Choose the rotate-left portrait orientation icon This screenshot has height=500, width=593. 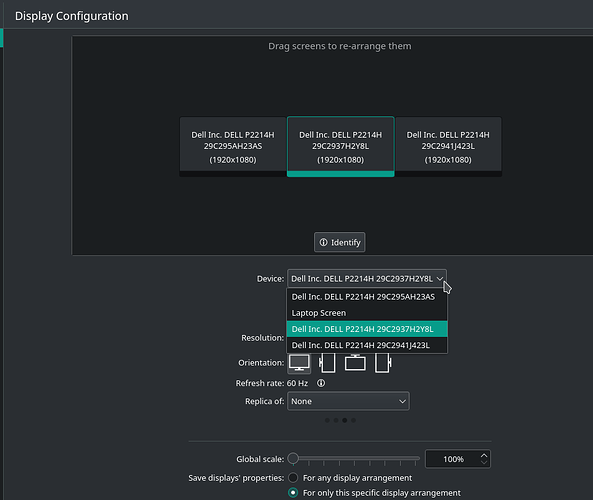[x=327, y=363]
